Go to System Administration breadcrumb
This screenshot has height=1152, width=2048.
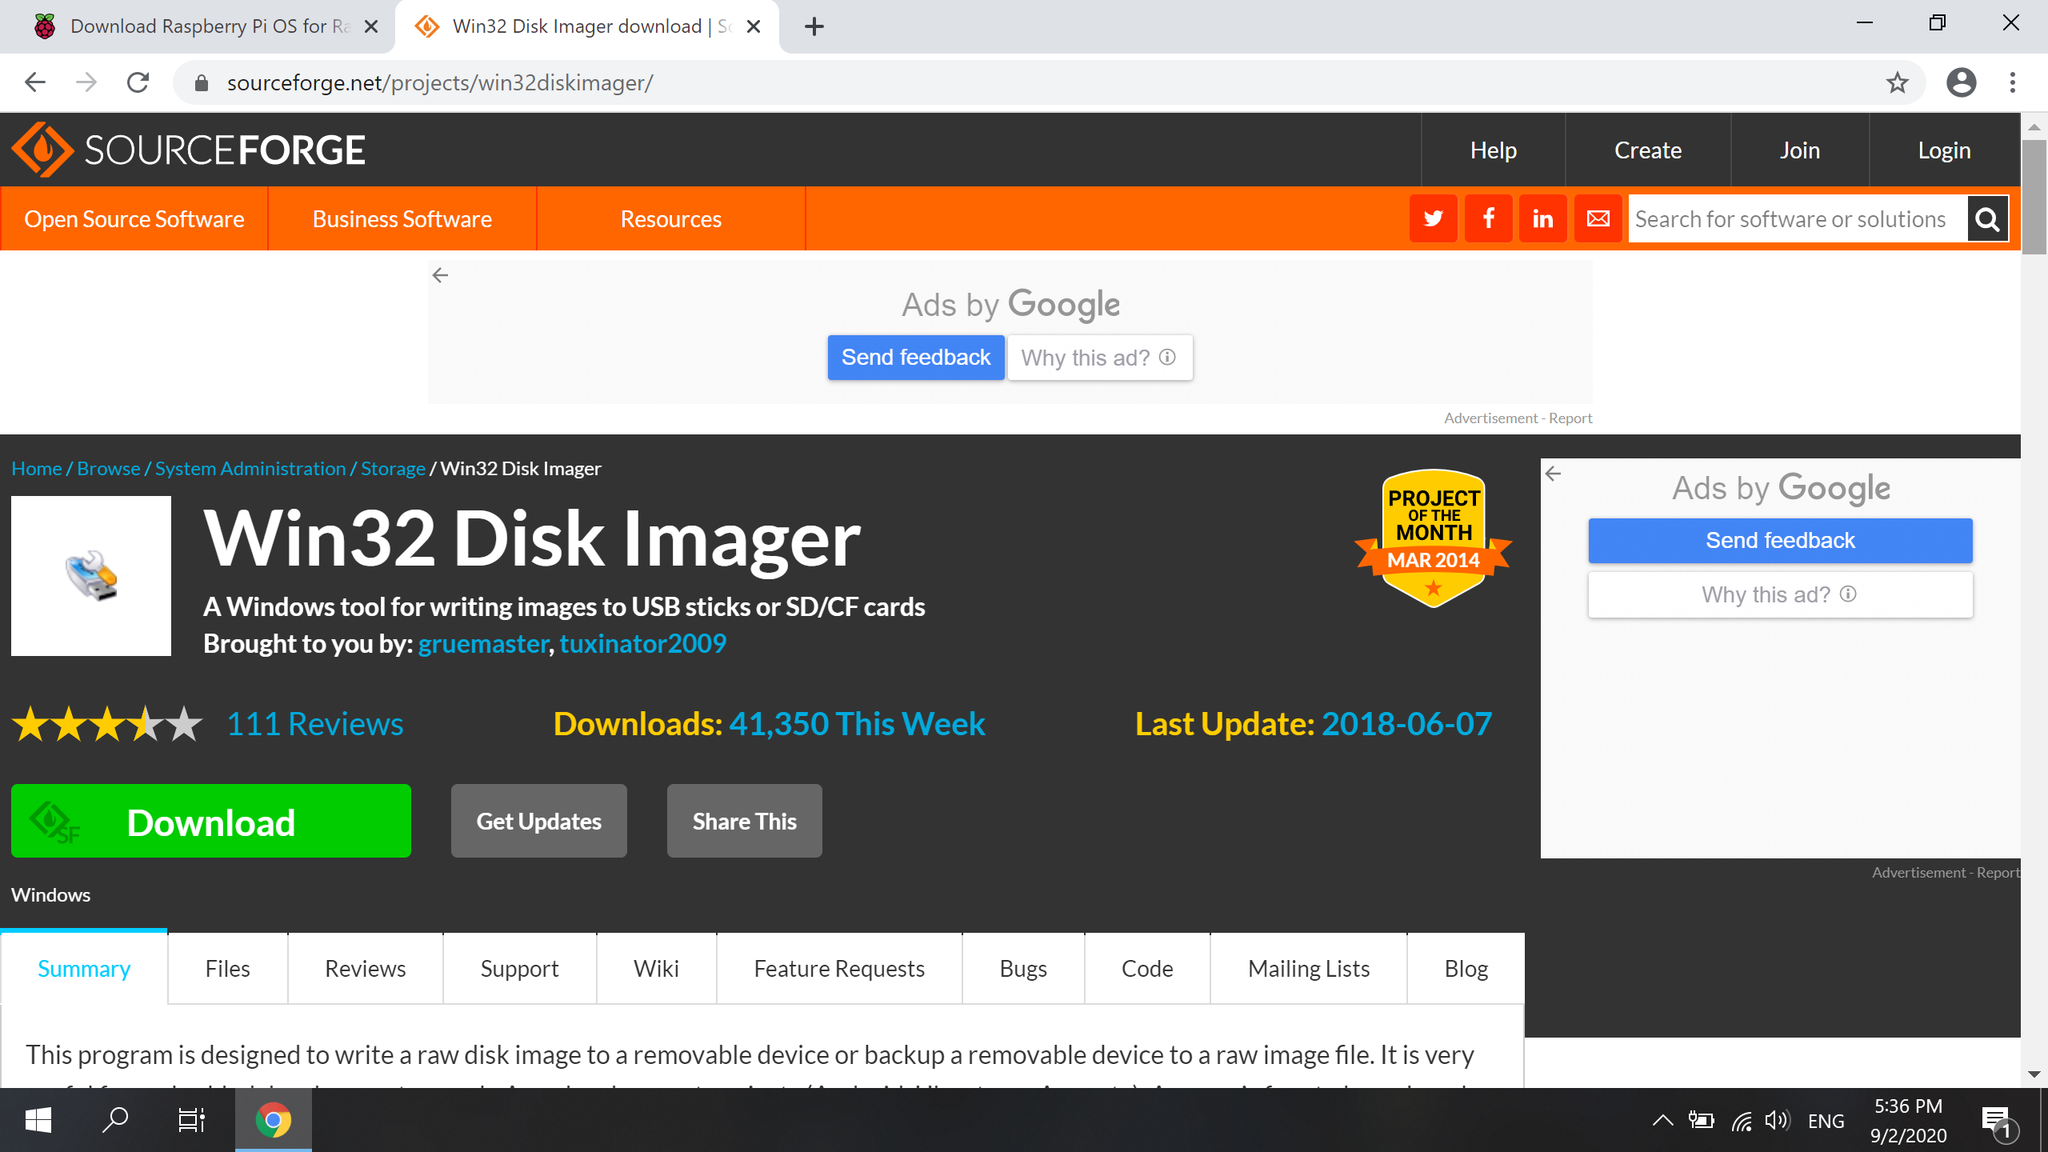pos(250,468)
